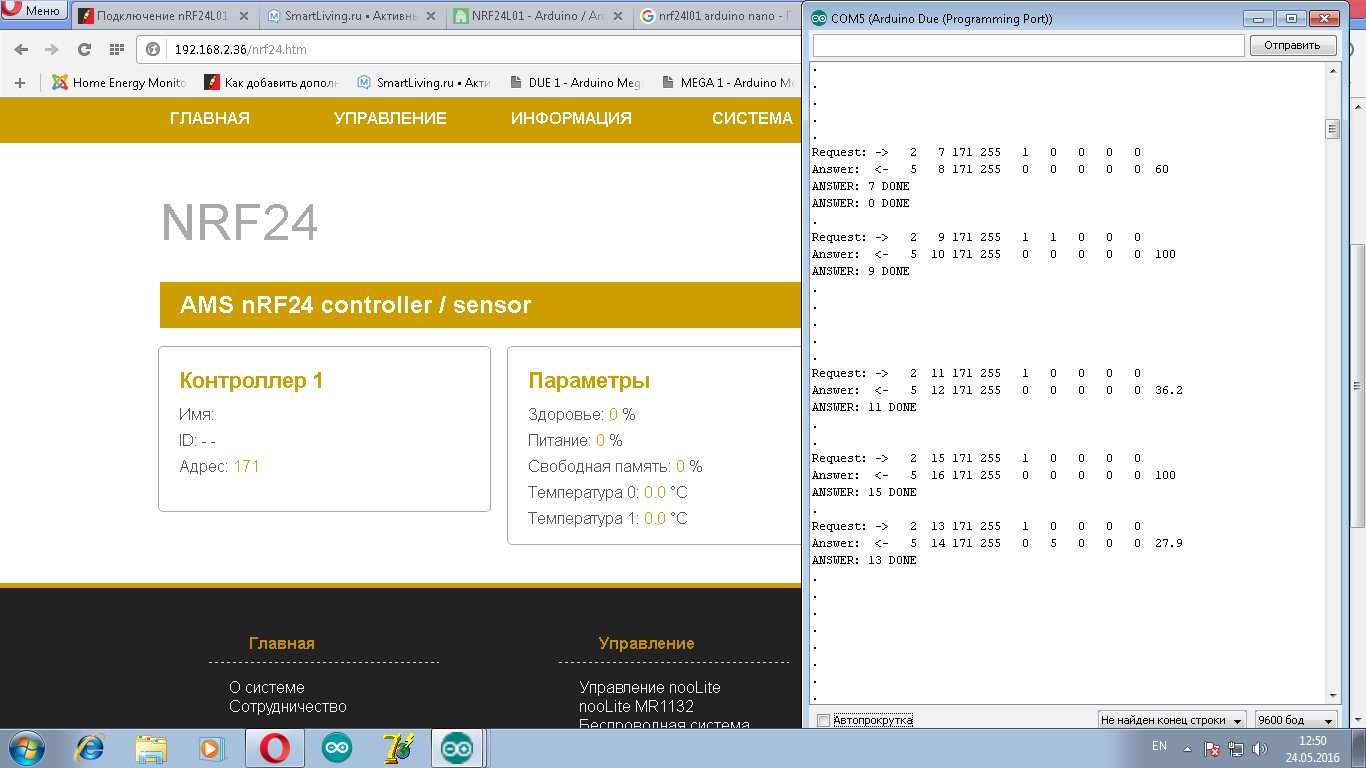This screenshot has width=1366, height=768.
Task: Open the "Управление" footer heading link
Action: (646, 643)
